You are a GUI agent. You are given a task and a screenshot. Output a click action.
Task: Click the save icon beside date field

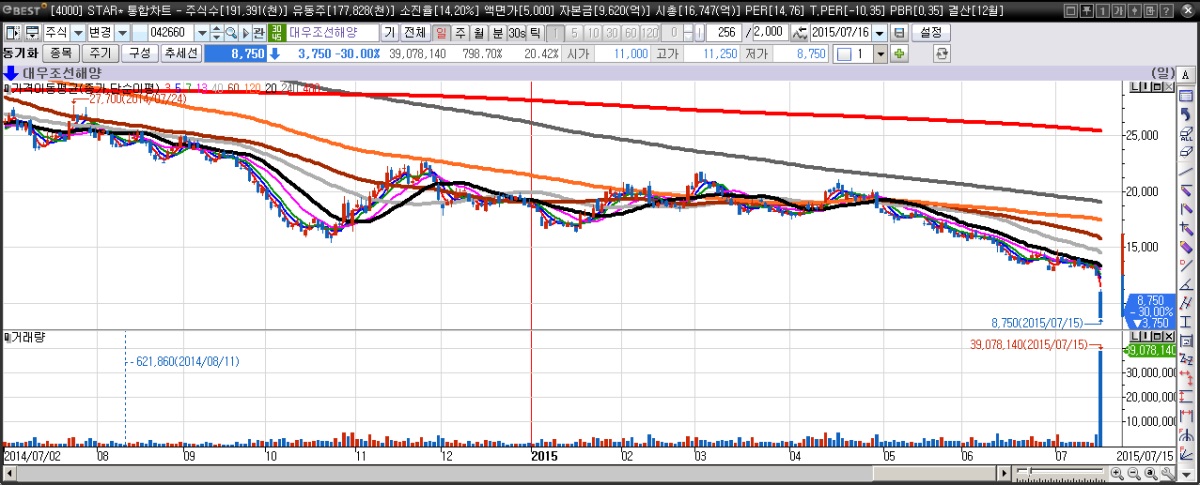[899, 32]
